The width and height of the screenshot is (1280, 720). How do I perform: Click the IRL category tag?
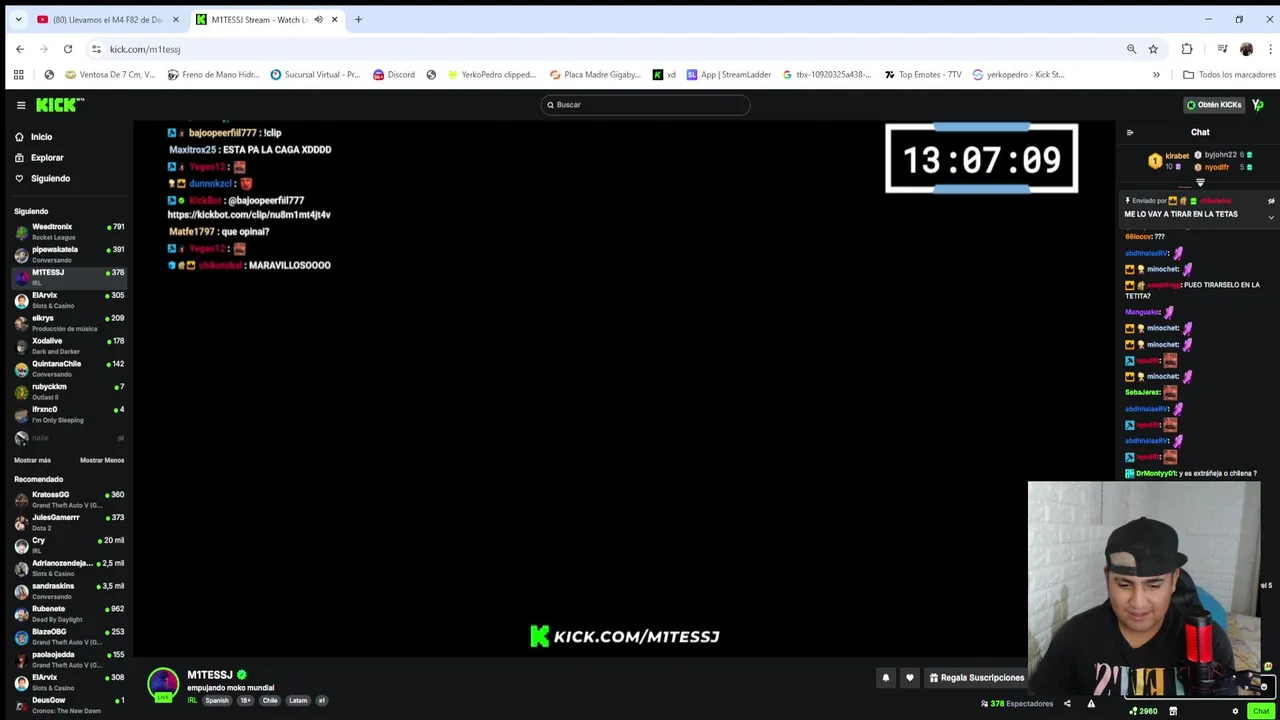click(193, 701)
